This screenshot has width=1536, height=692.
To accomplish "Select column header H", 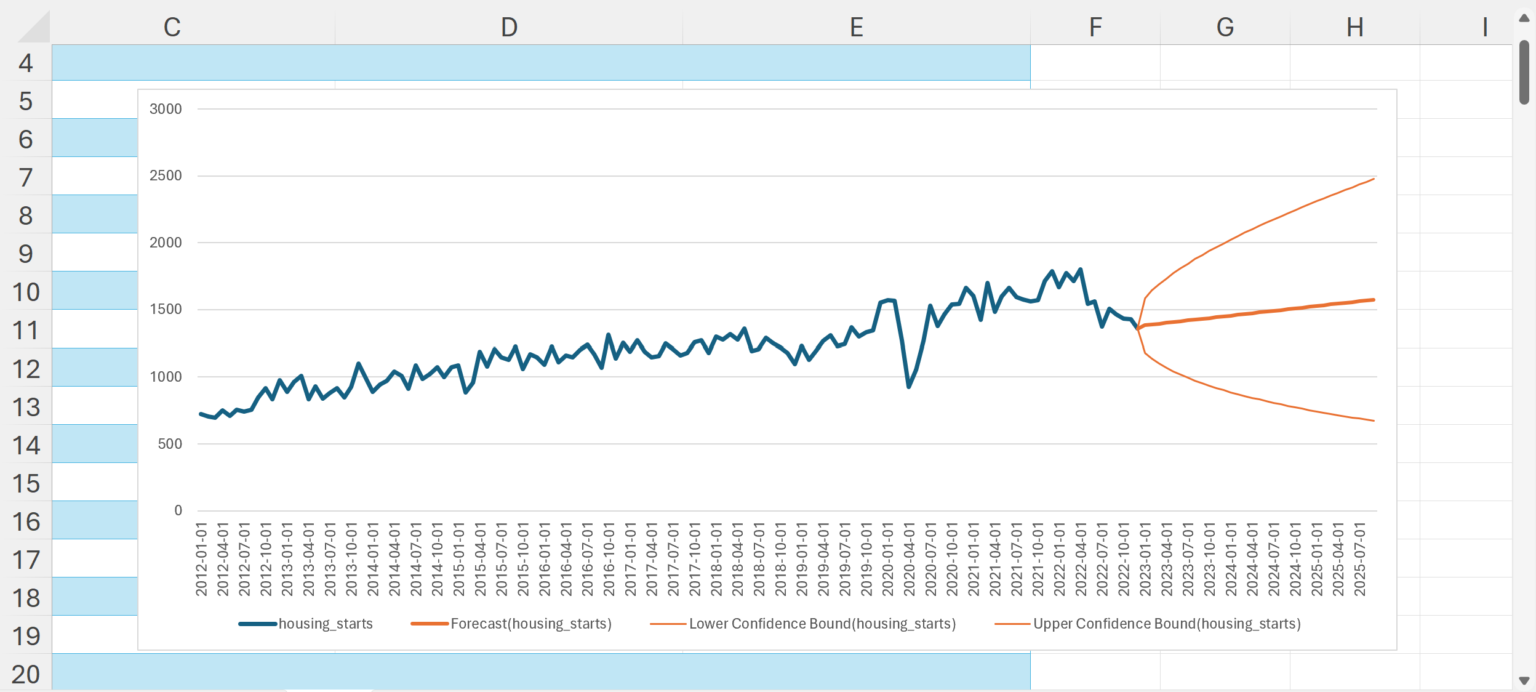I will coord(1354,27).
